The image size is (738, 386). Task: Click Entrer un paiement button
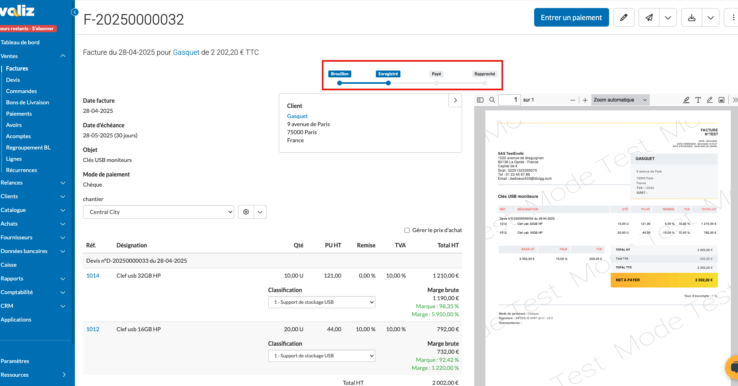click(x=571, y=18)
